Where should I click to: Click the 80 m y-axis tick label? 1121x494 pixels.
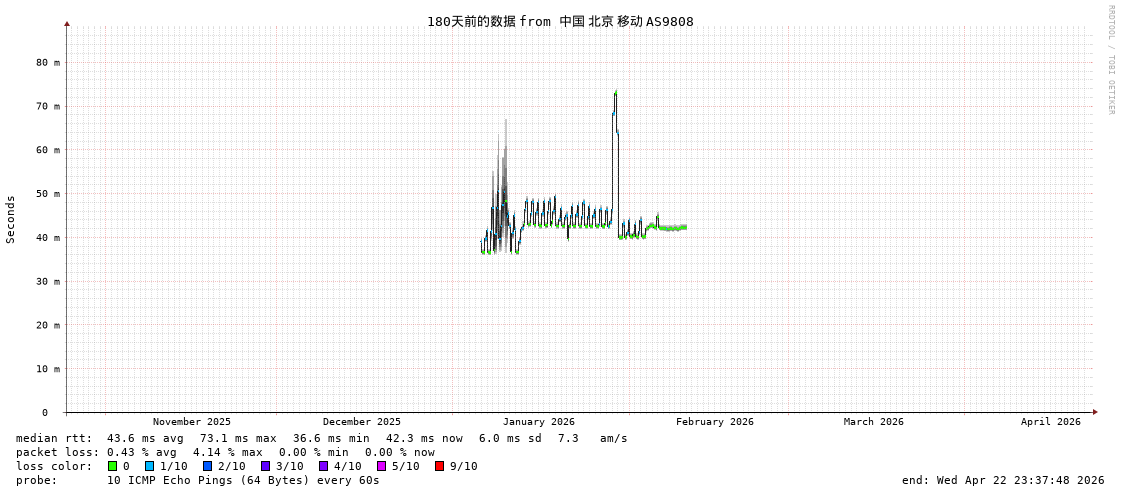pyautogui.click(x=48, y=62)
